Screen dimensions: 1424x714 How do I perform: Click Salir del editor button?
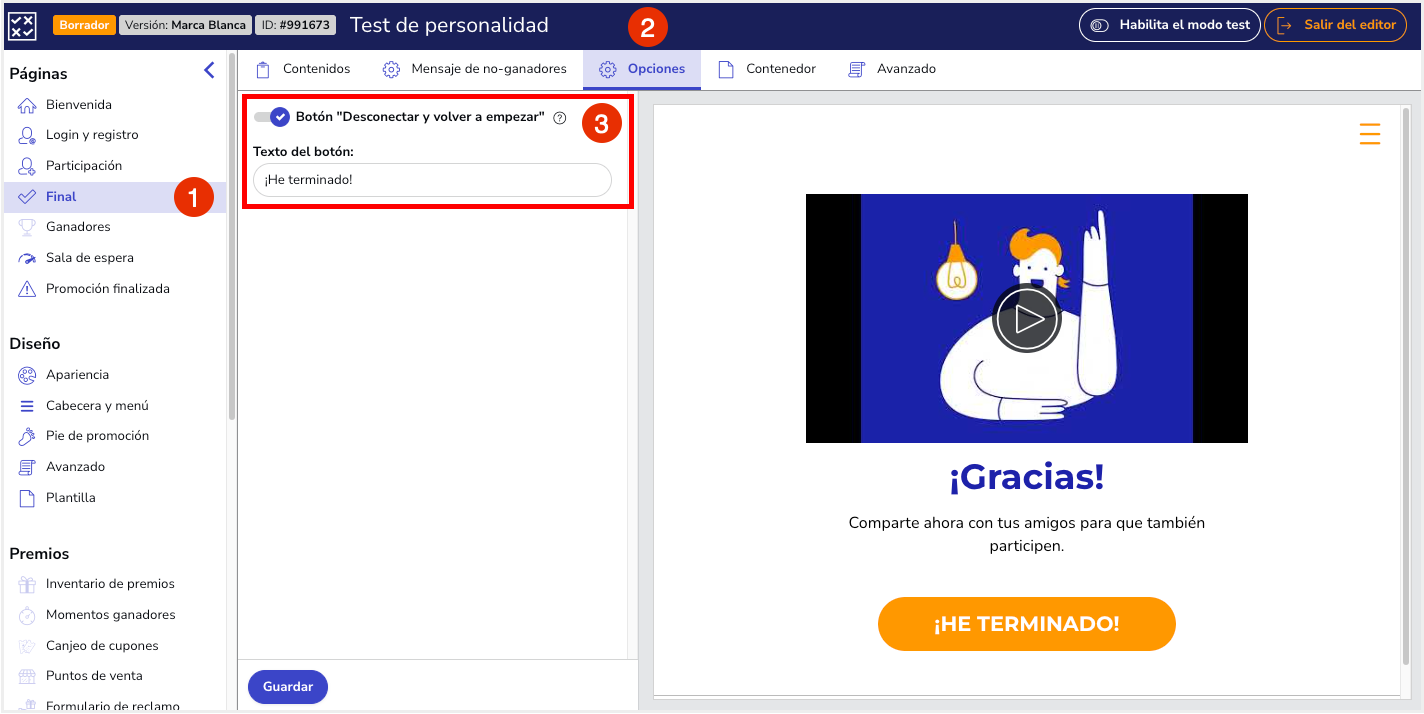point(1336,25)
